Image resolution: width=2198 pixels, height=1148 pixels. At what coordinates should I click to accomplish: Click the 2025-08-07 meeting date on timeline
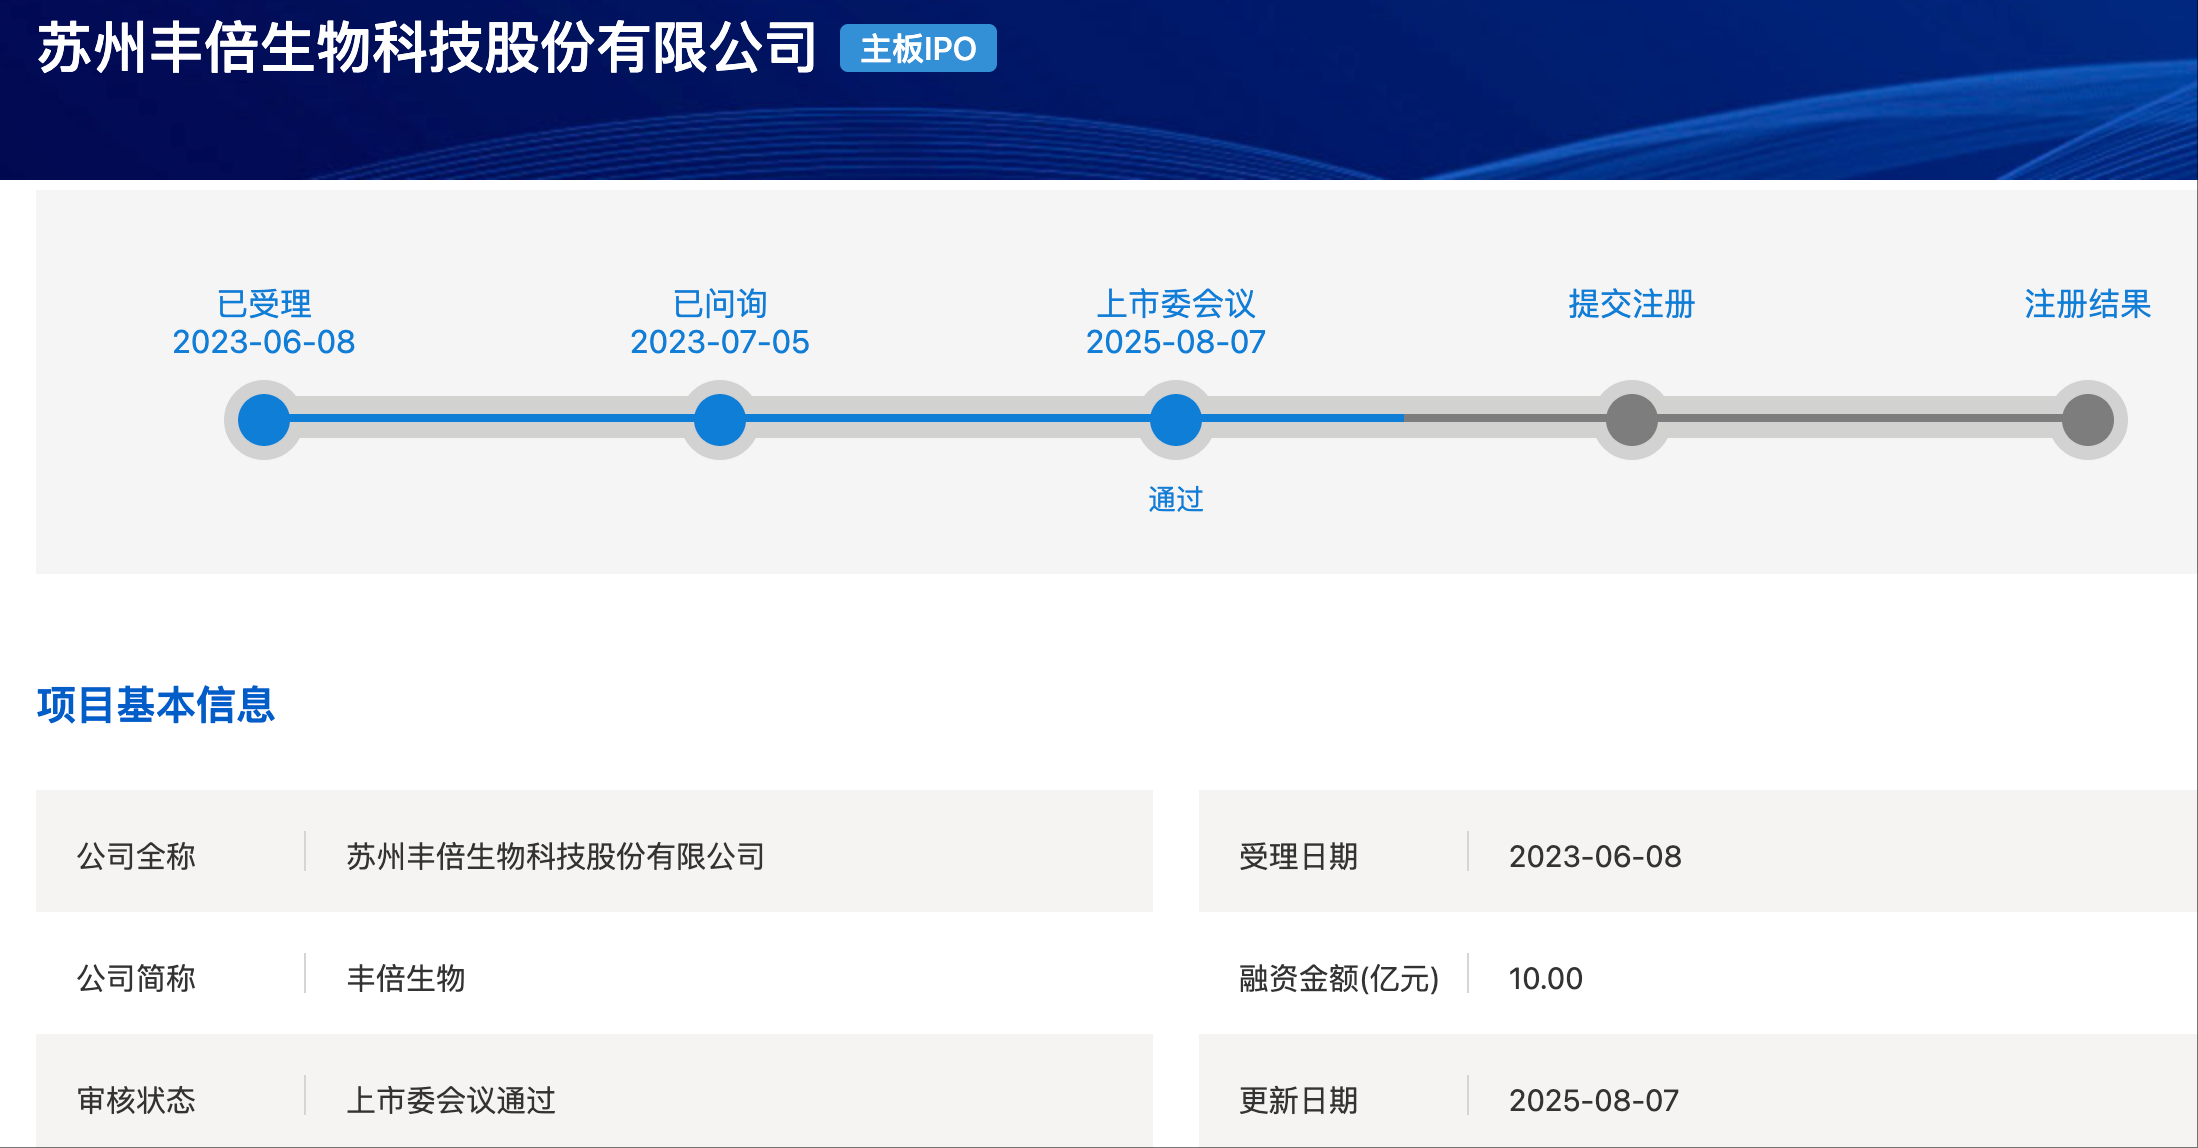pos(1176,342)
